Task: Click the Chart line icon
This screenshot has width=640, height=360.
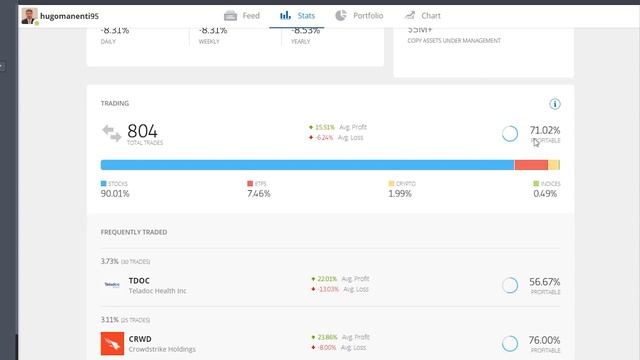Action: click(x=410, y=16)
